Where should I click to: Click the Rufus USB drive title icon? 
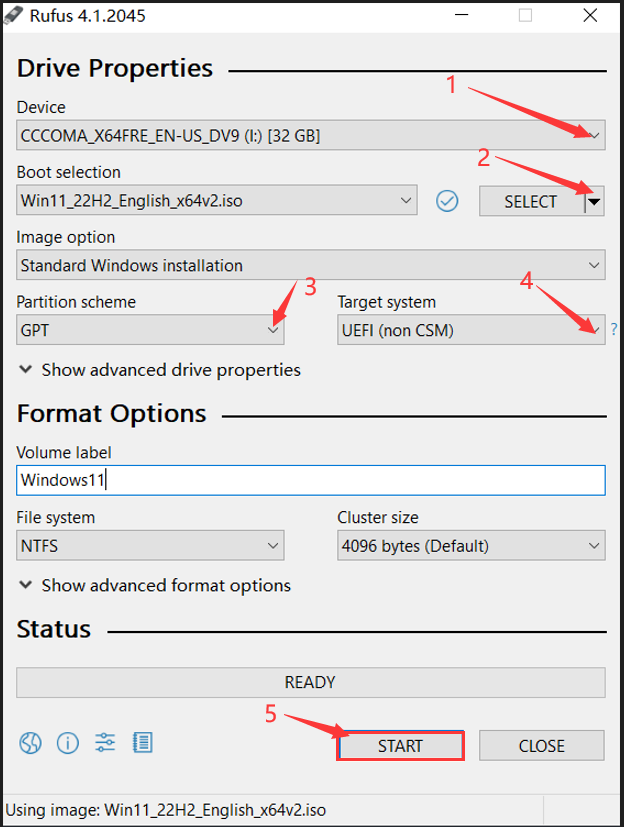point(13,15)
